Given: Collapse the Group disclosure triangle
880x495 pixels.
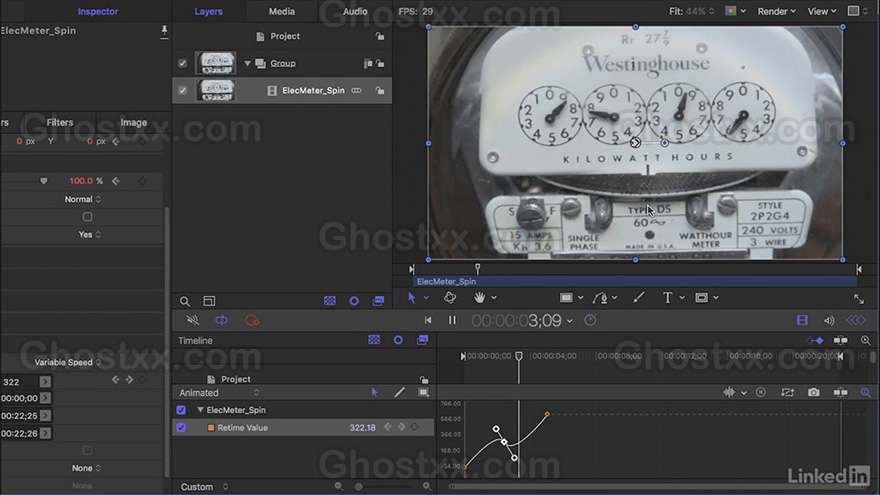Looking at the screenshot, I should 247,63.
